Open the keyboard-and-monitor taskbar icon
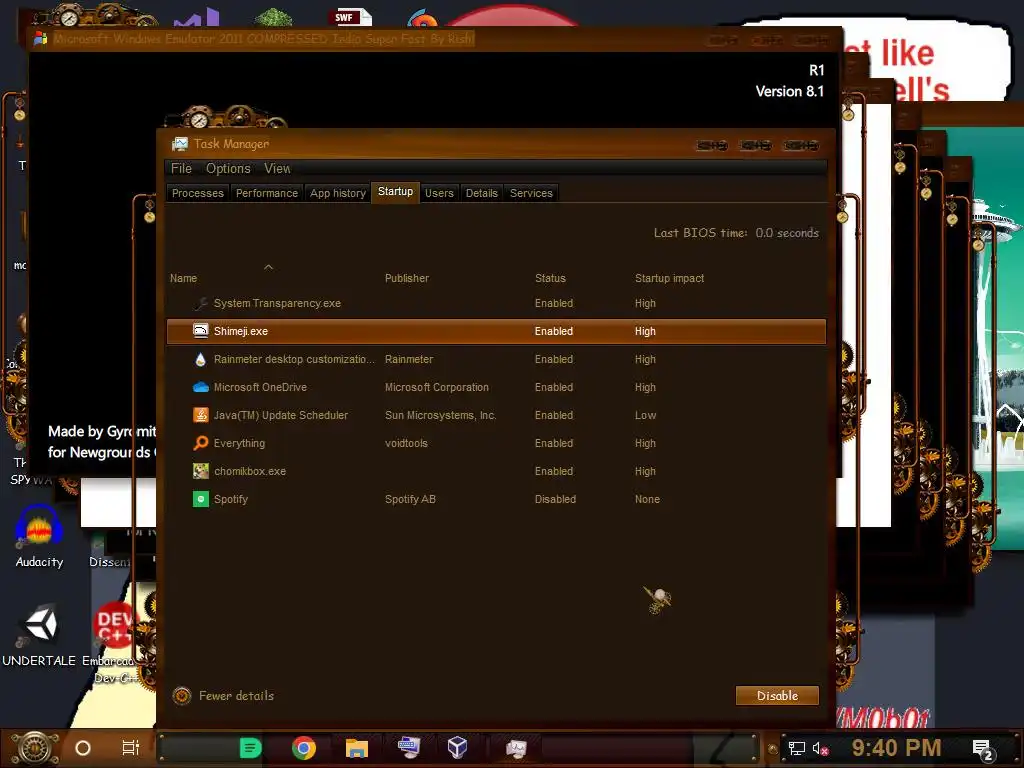1024x768 pixels. [x=409, y=747]
